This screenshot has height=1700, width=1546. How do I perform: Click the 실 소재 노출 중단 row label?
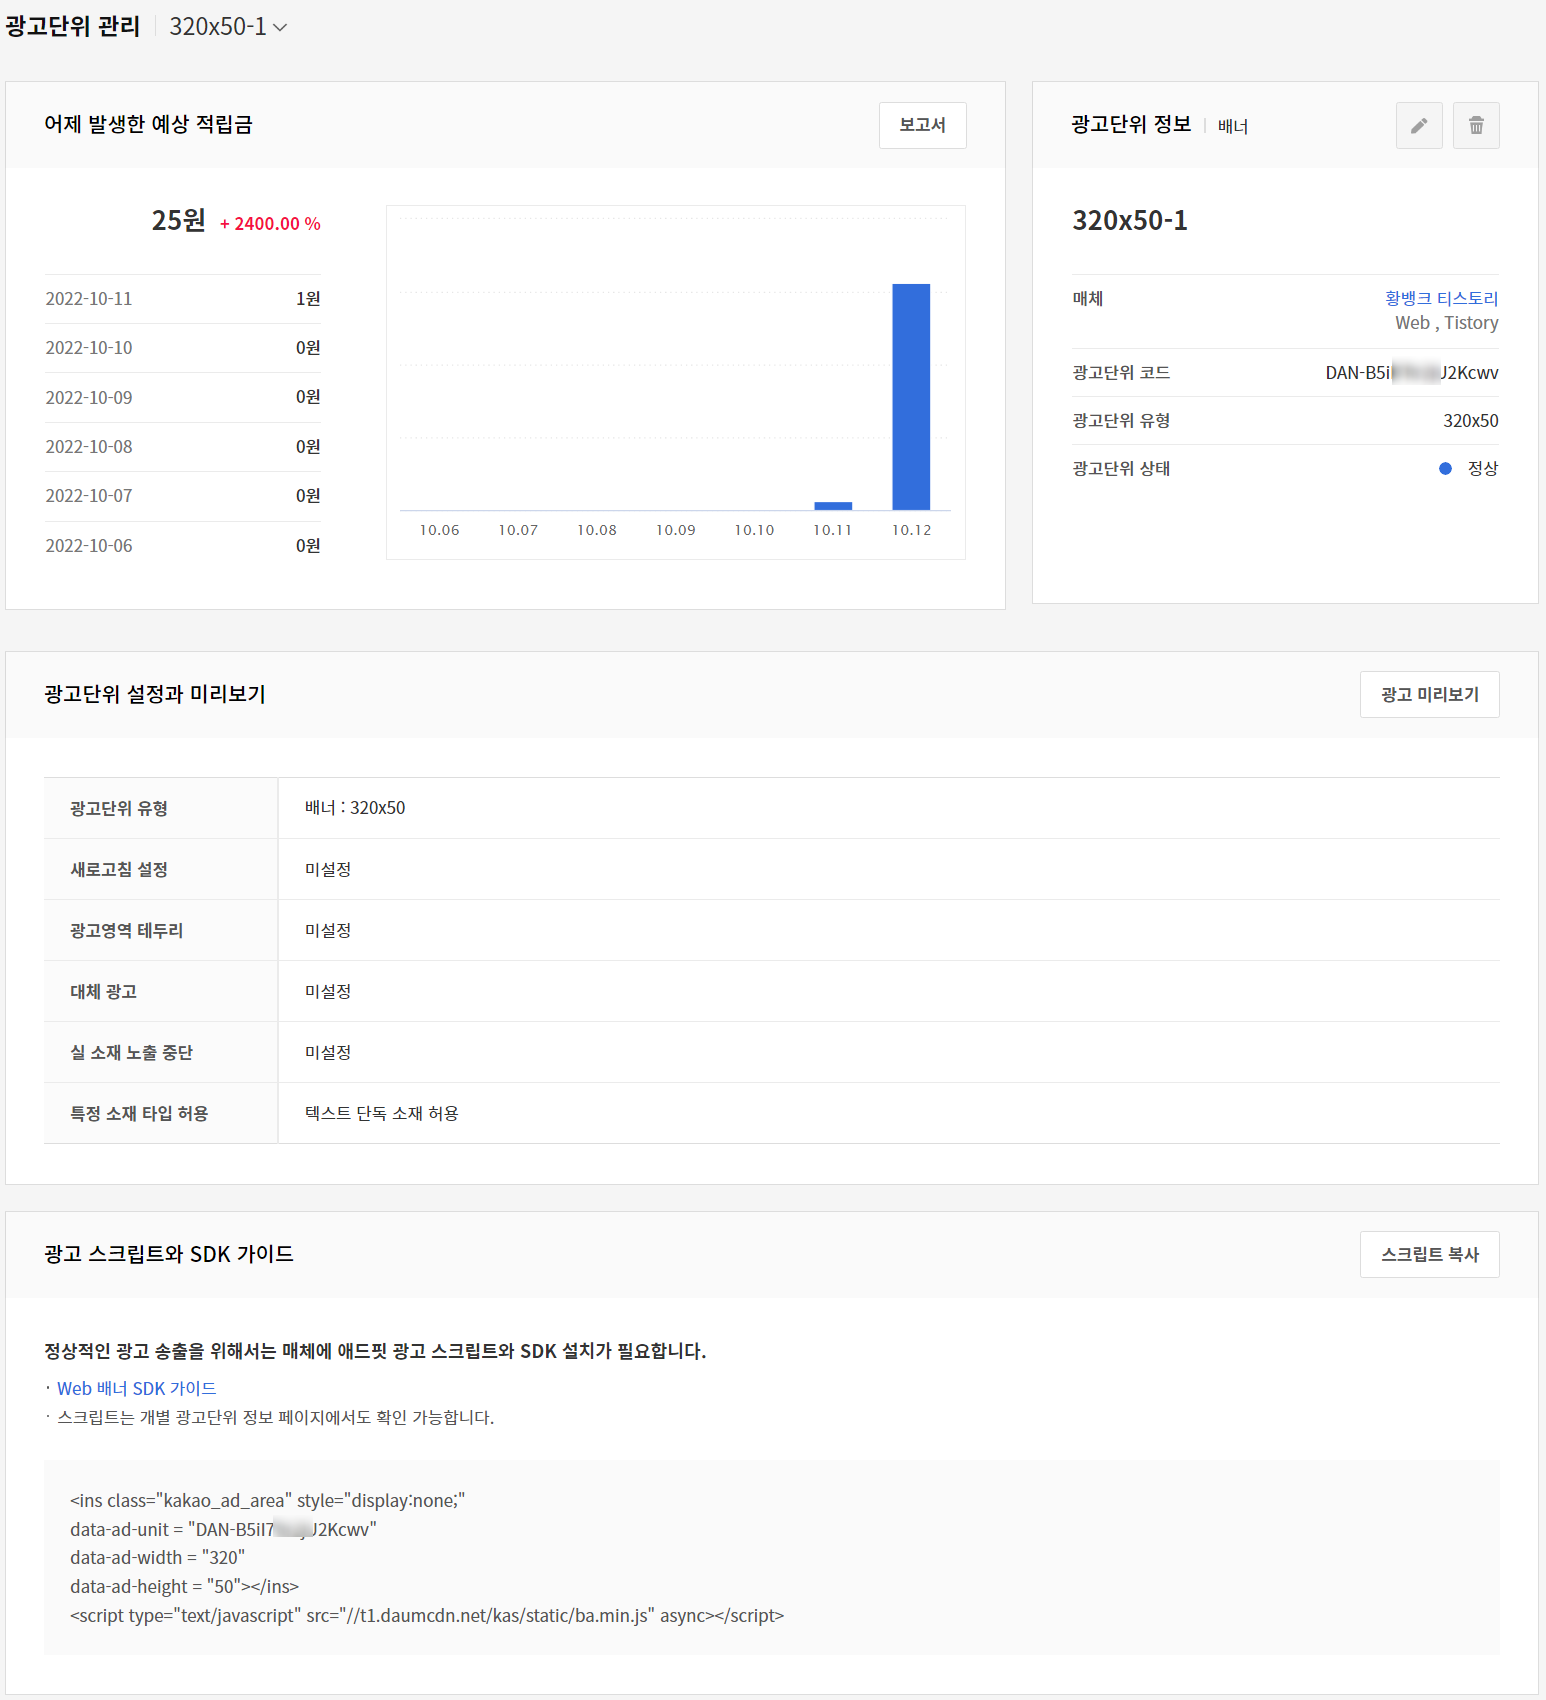pyautogui.click(x=131, y=1052)
